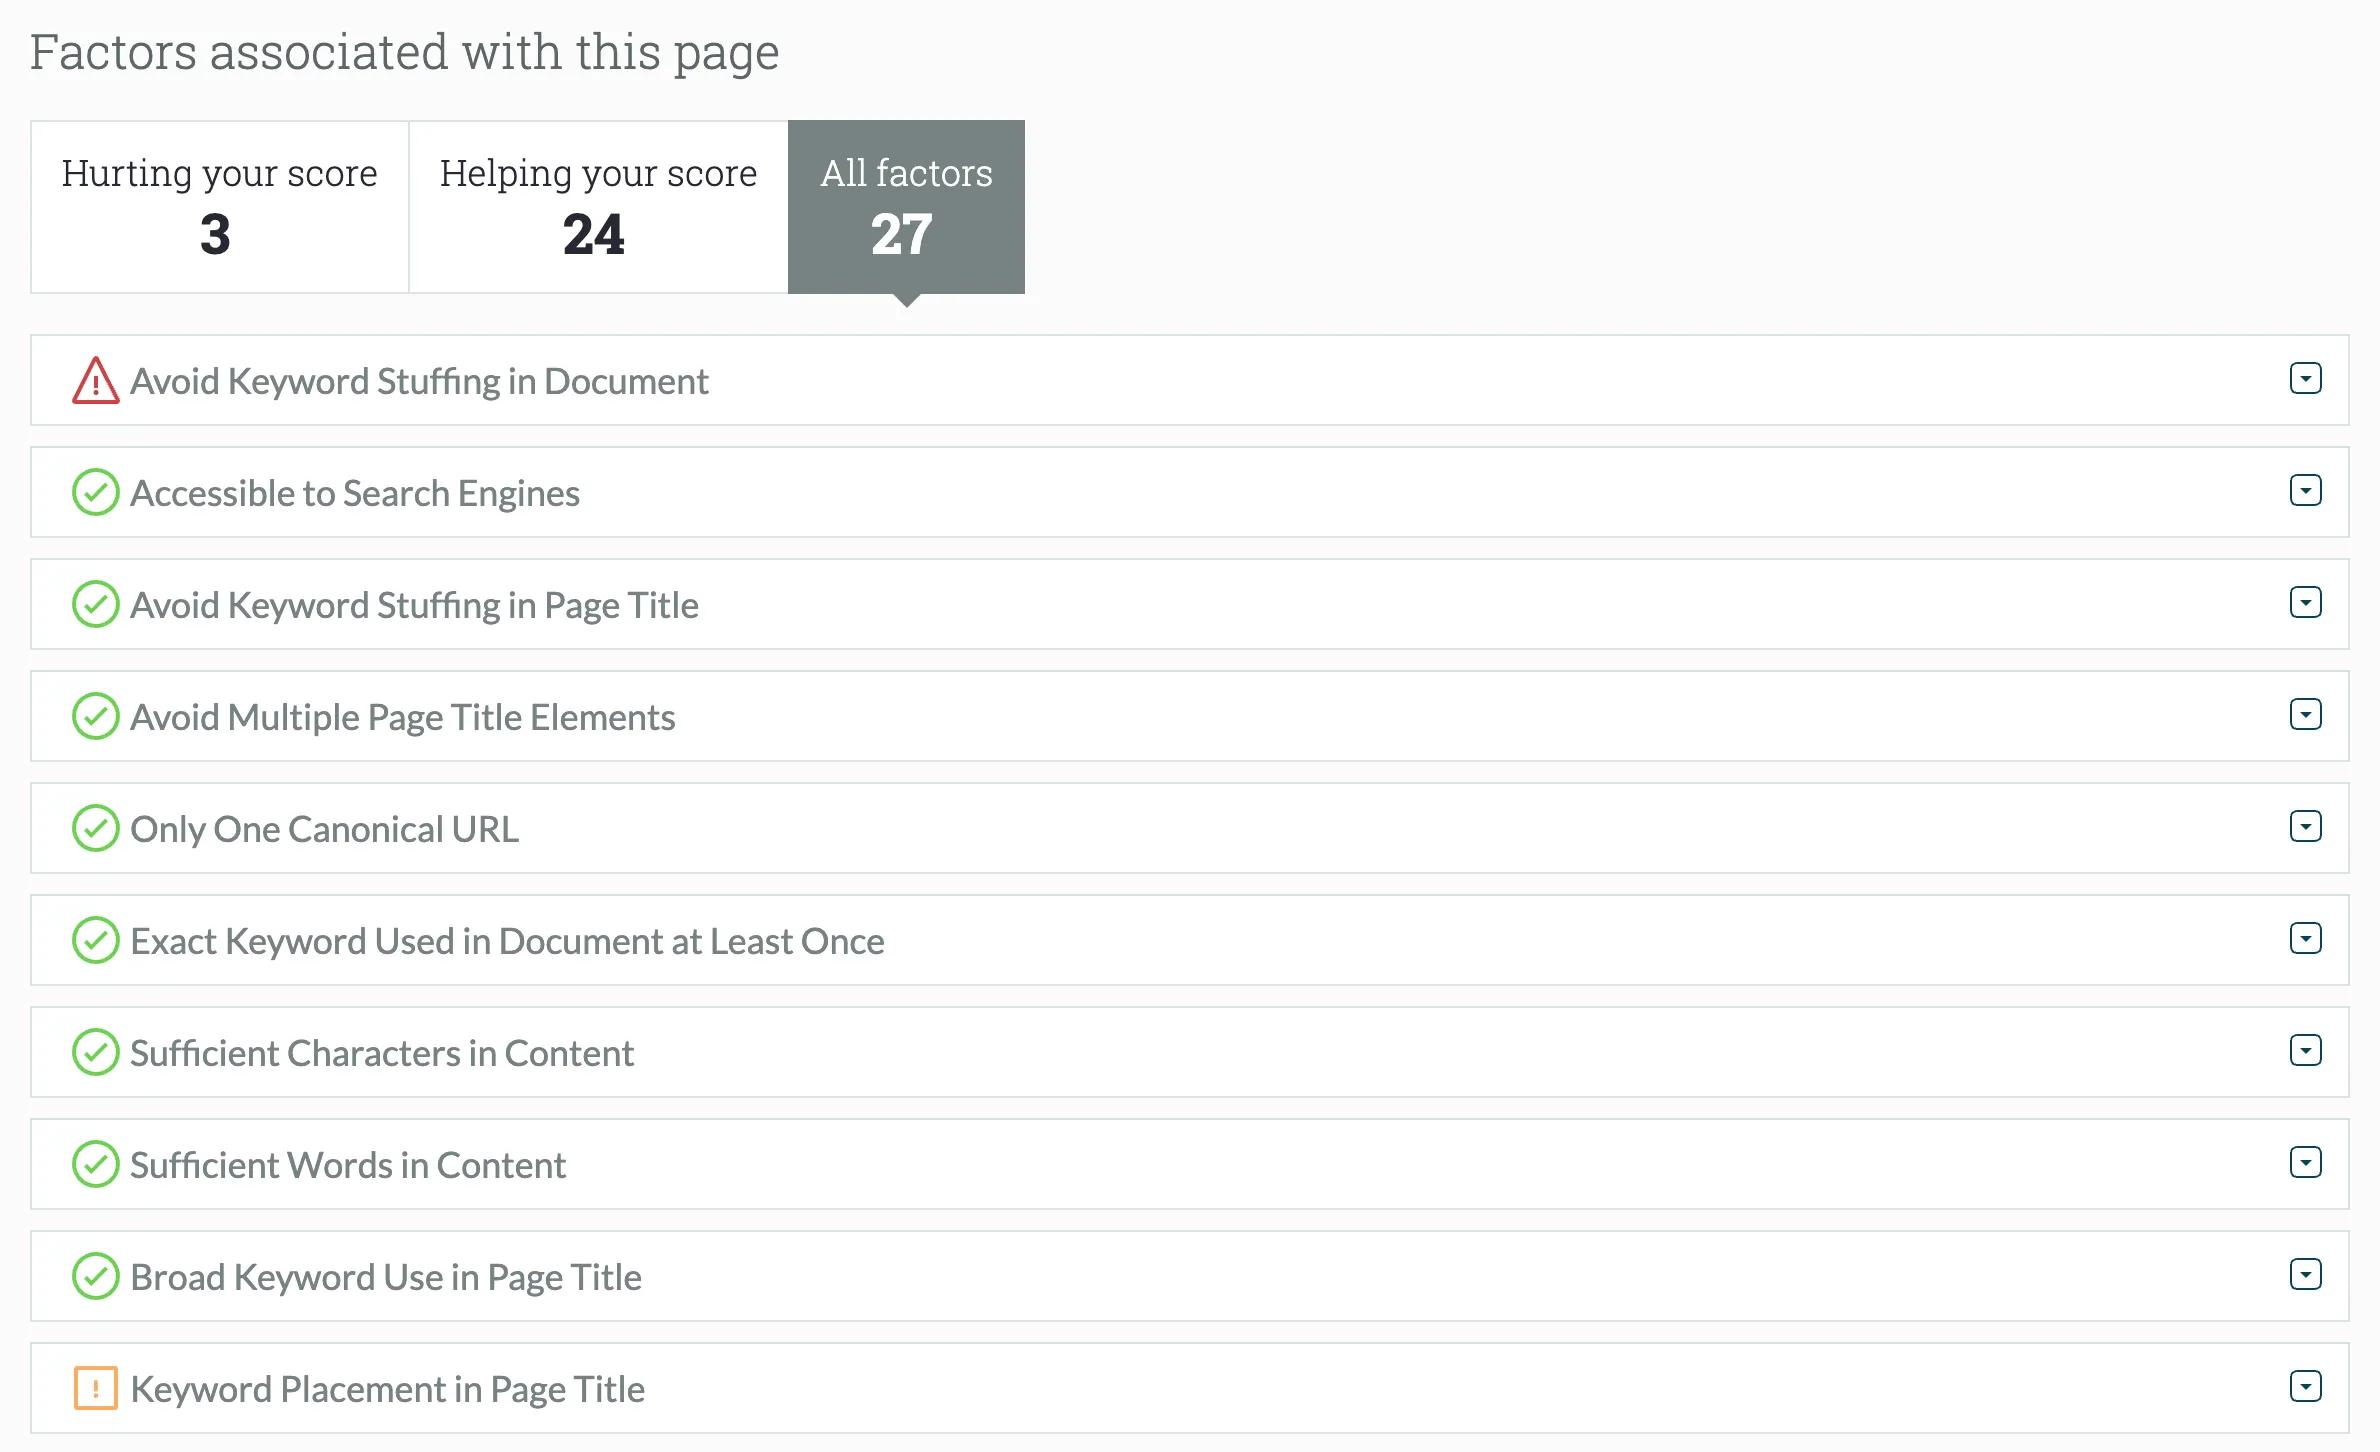Screen dimensions: 2380x1452
Task: Click the Avoid Keyword Stuffing in Page Title label
Action: (x=414, y=606)
